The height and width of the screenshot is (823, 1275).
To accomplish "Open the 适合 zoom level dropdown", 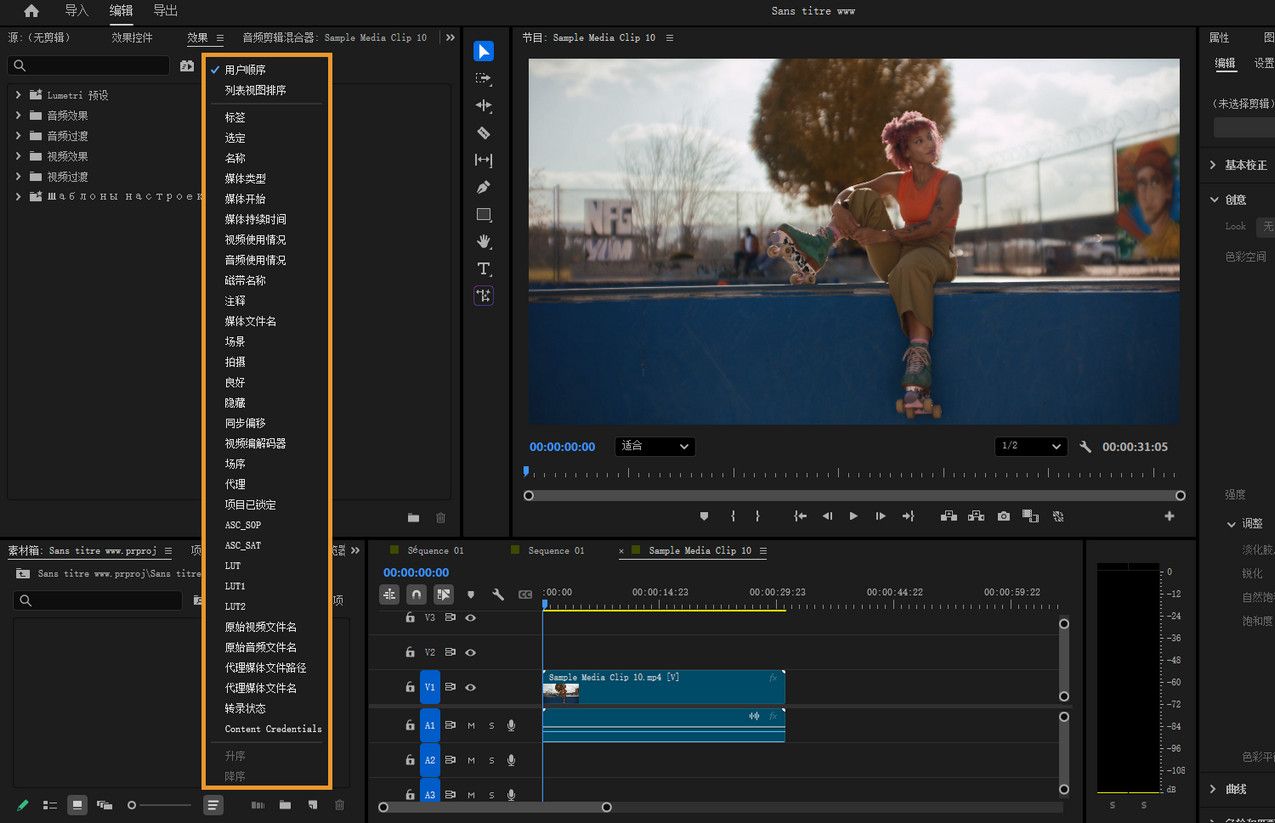I will coord(655,446).
